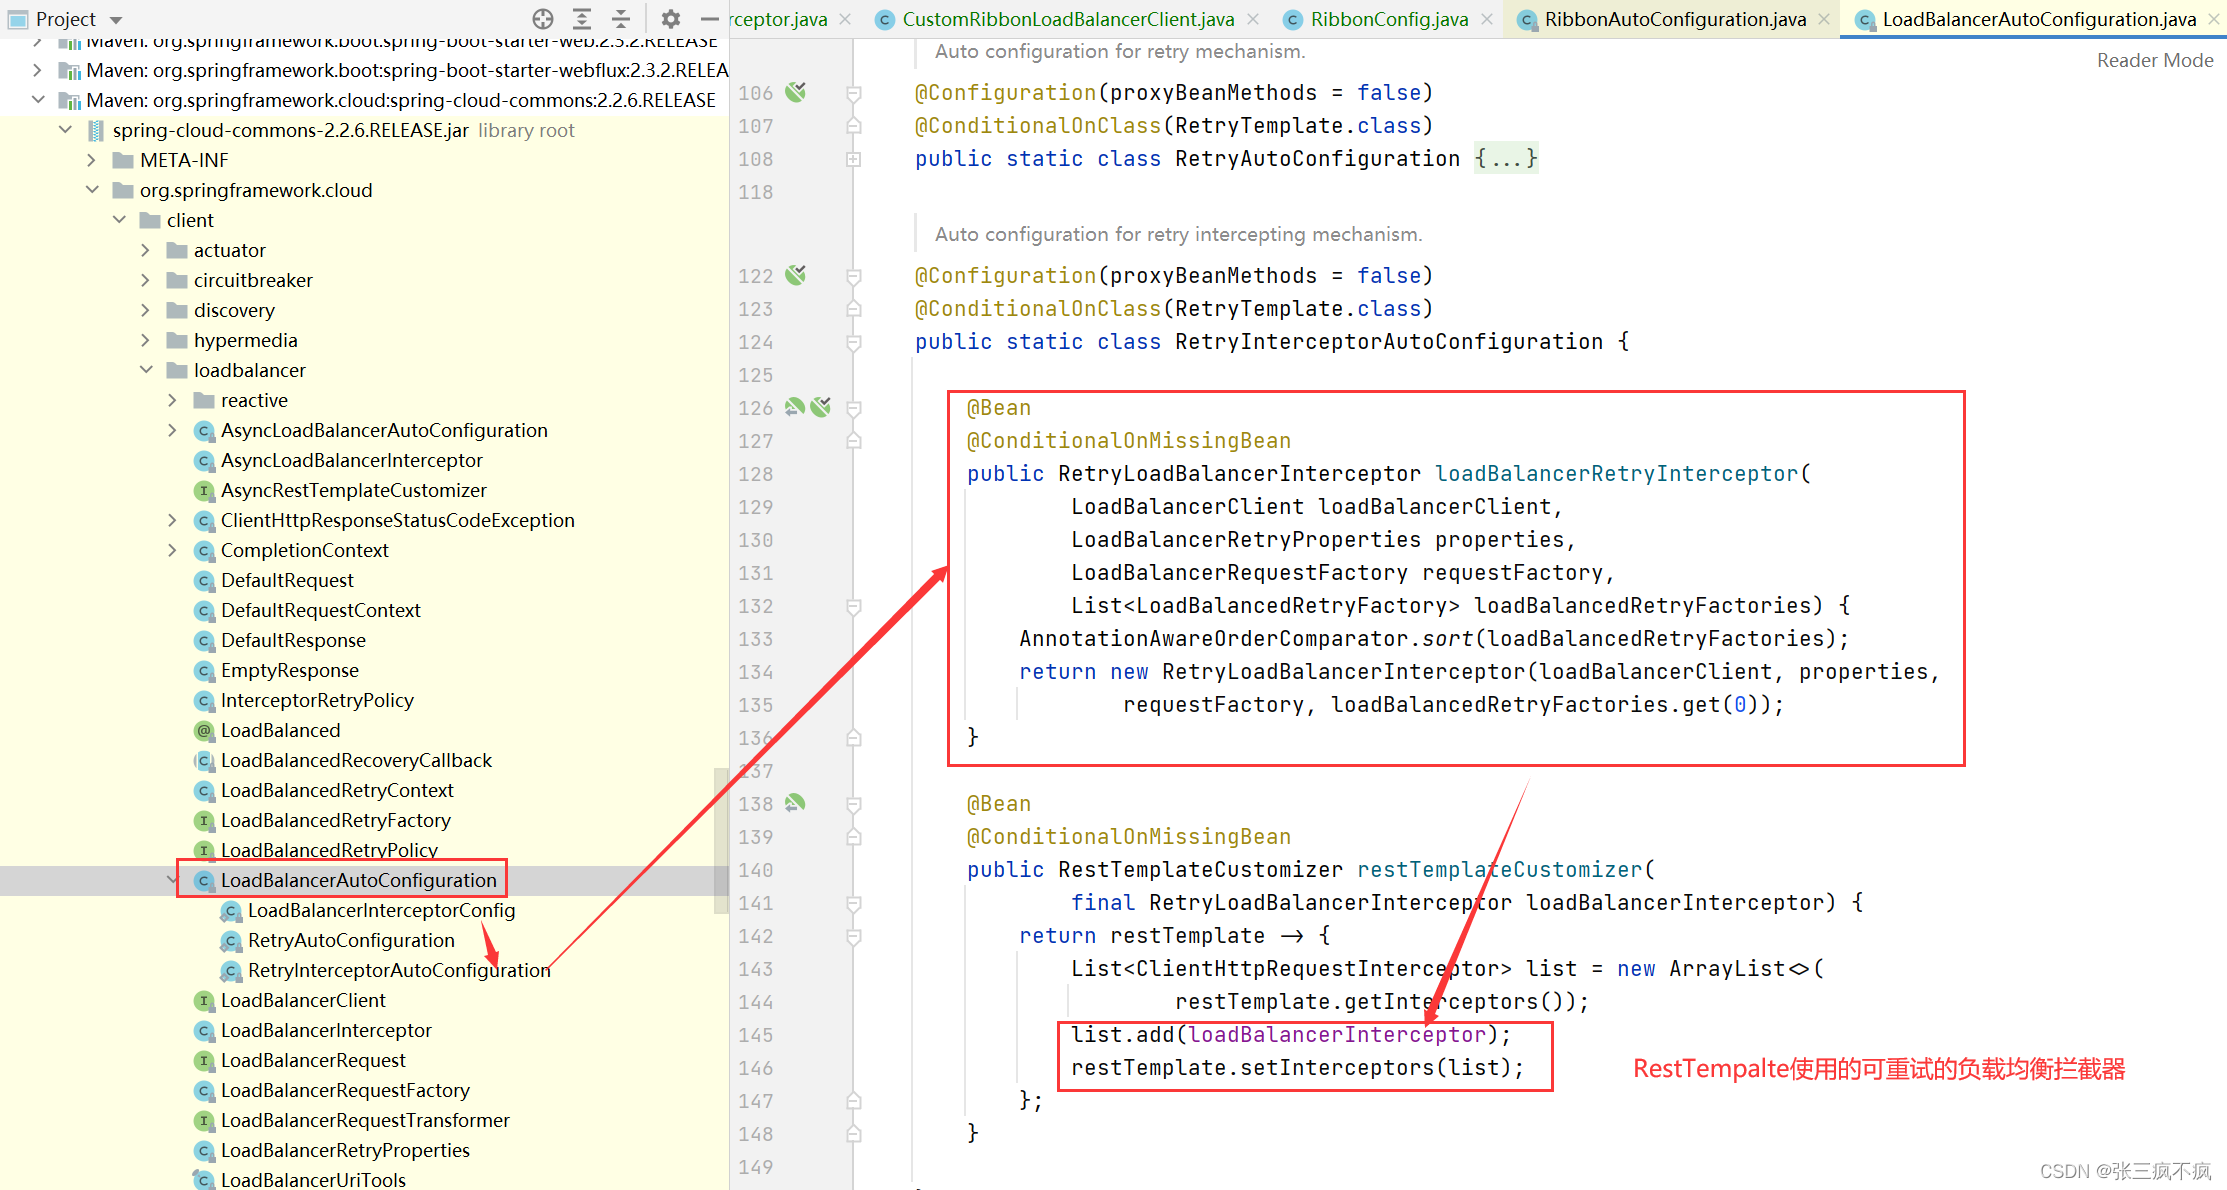Expand the META-INF folder
Screen dimensions: 2227x1190
[x=92, y=160]
